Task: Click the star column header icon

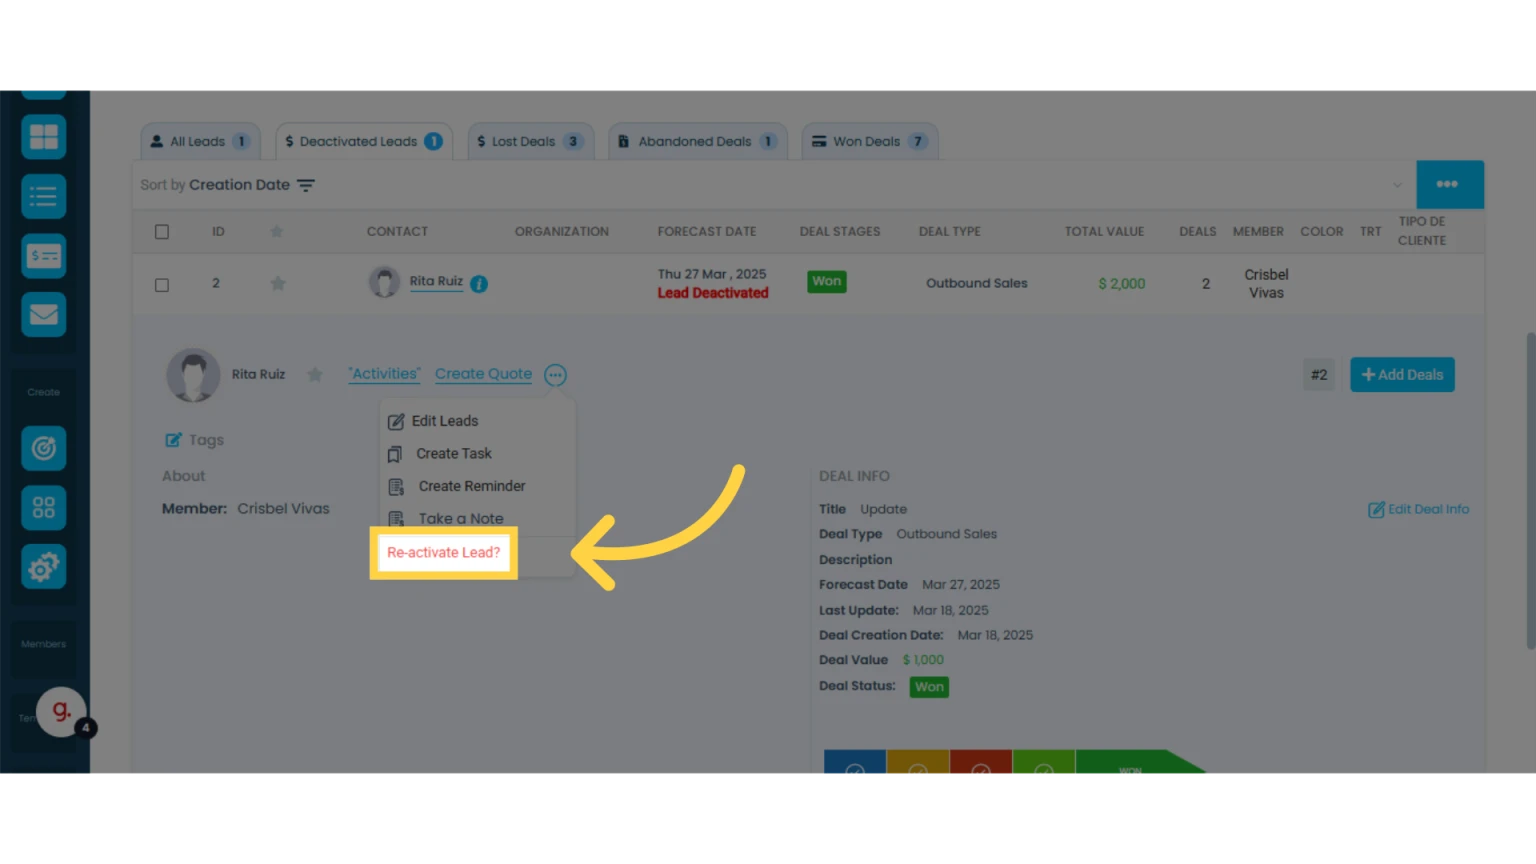Action: click(277, 232)
